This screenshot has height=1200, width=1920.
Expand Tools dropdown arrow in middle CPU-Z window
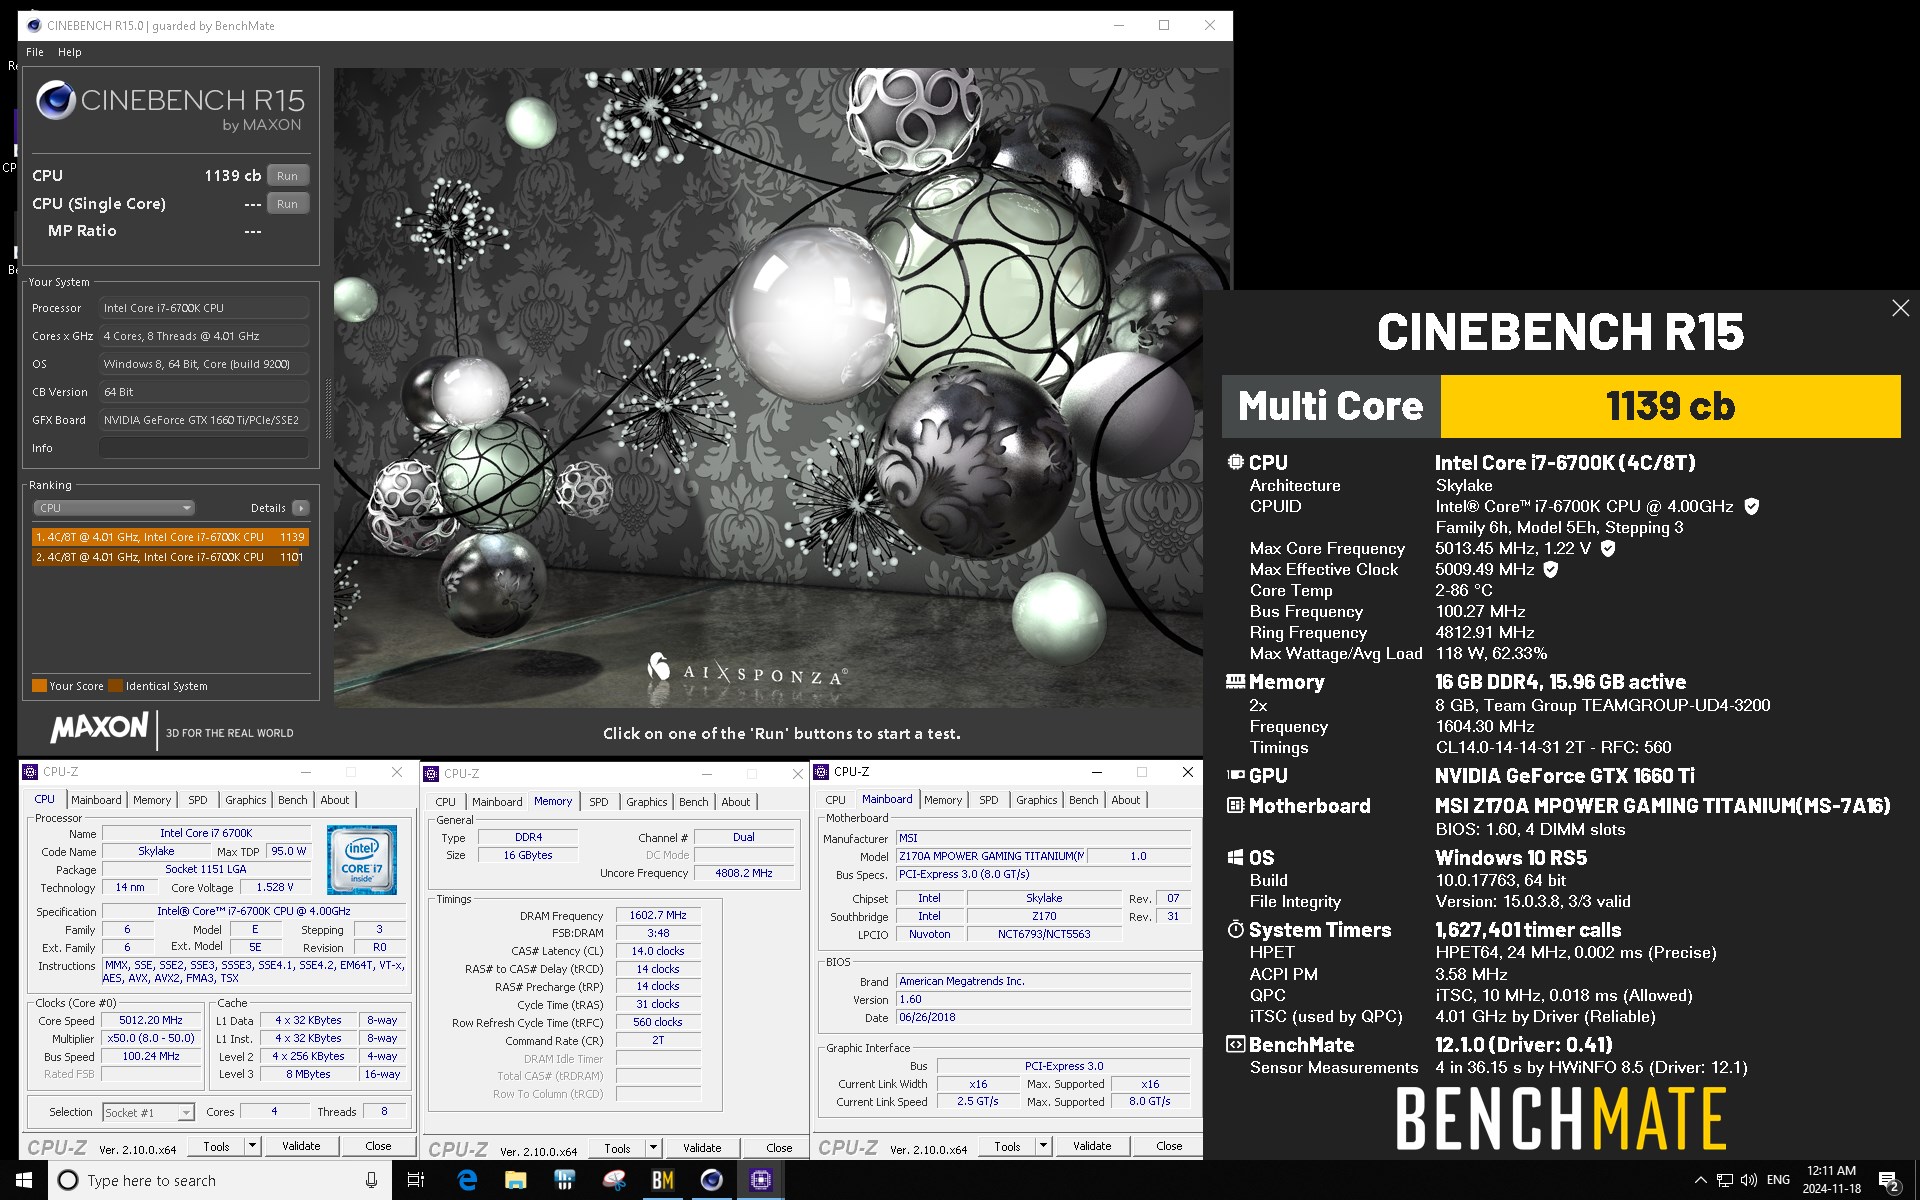pos(653,1148)
